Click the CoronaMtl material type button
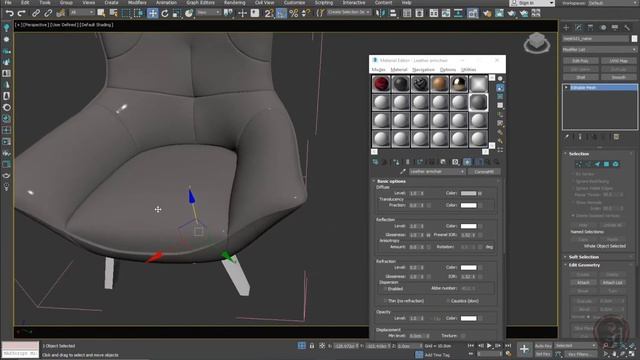The image size is (640, 360). (484, 172)
